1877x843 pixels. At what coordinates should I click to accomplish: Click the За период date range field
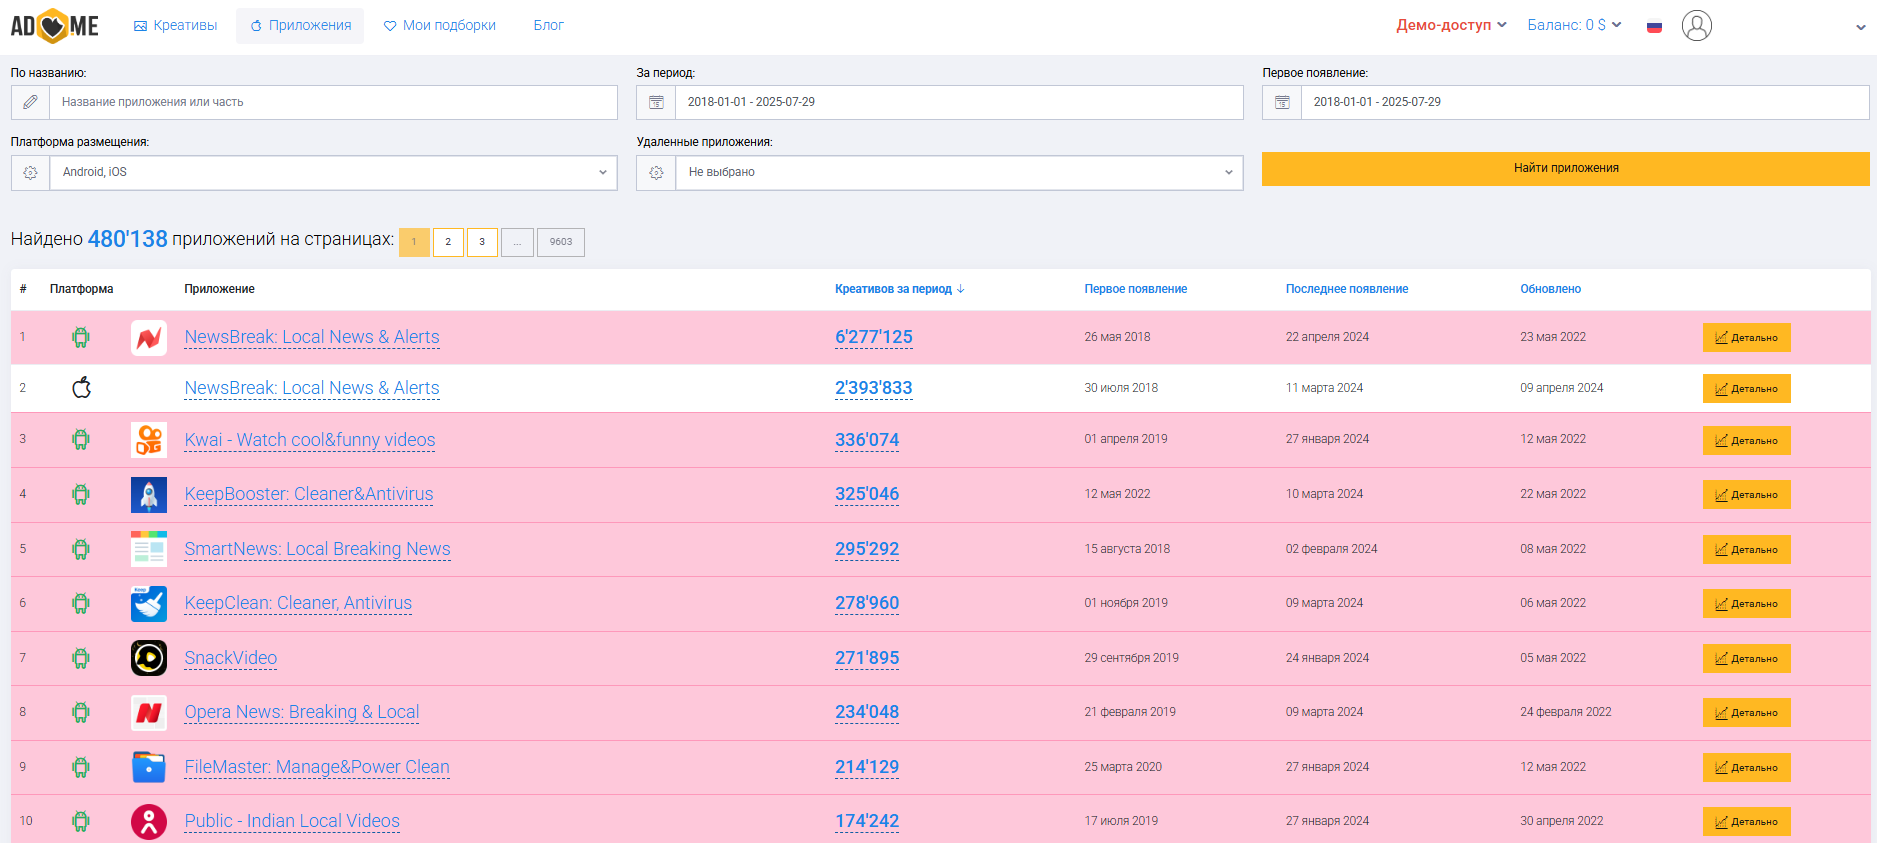(959, 102)
